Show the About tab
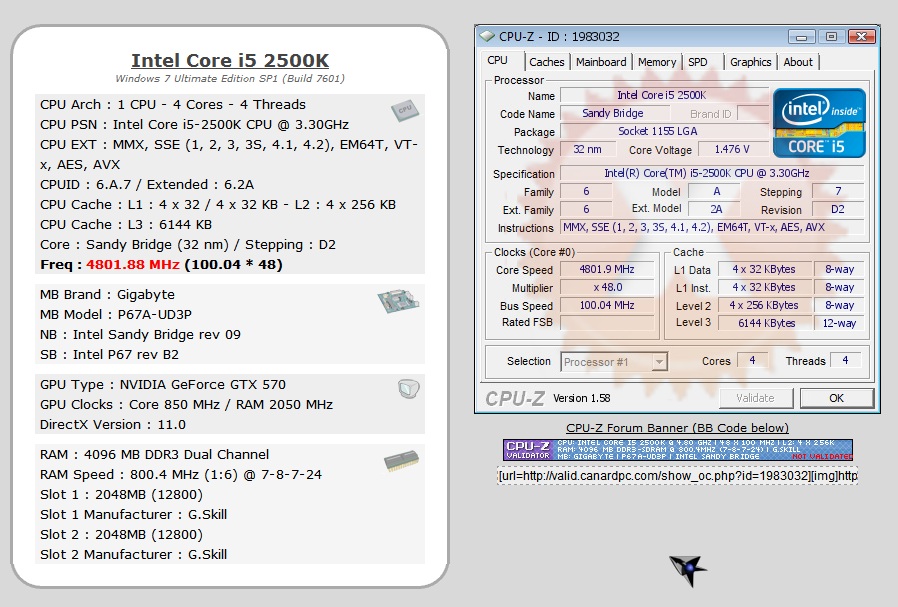This screenshot has width=898, height=607. [798, 62]
